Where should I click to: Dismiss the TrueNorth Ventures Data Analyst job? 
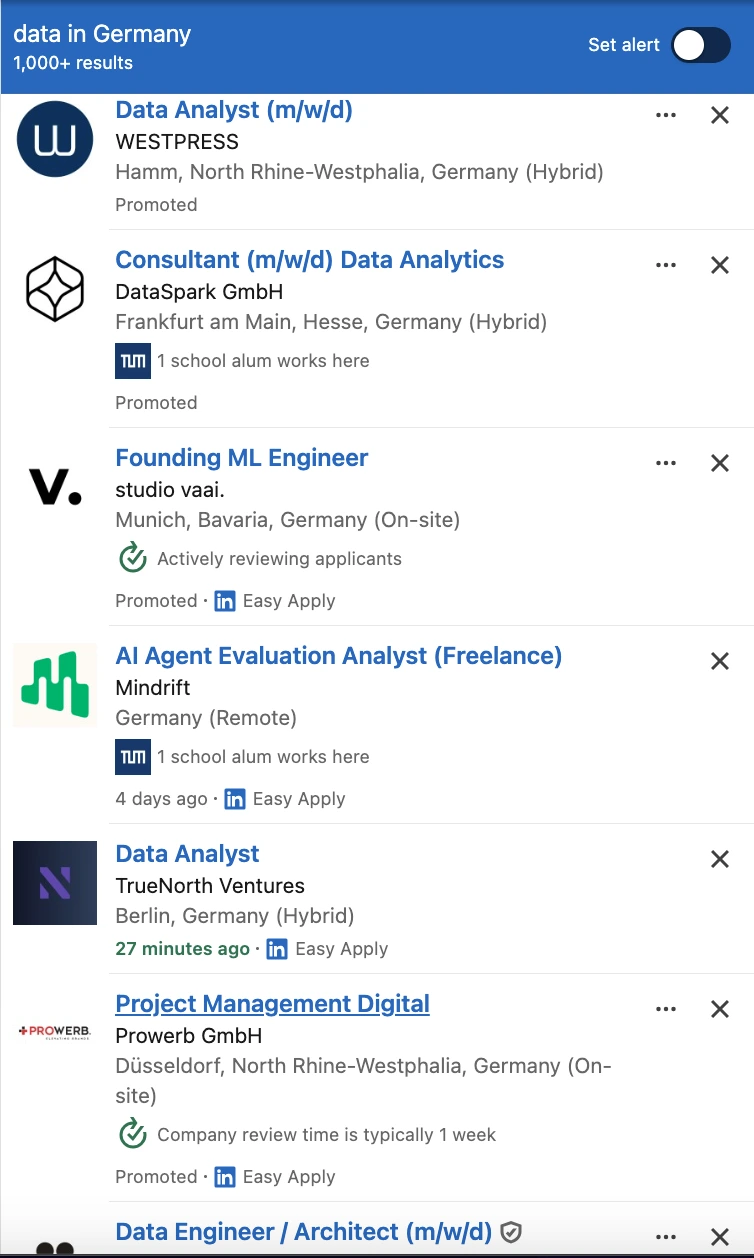click(719, 859)
